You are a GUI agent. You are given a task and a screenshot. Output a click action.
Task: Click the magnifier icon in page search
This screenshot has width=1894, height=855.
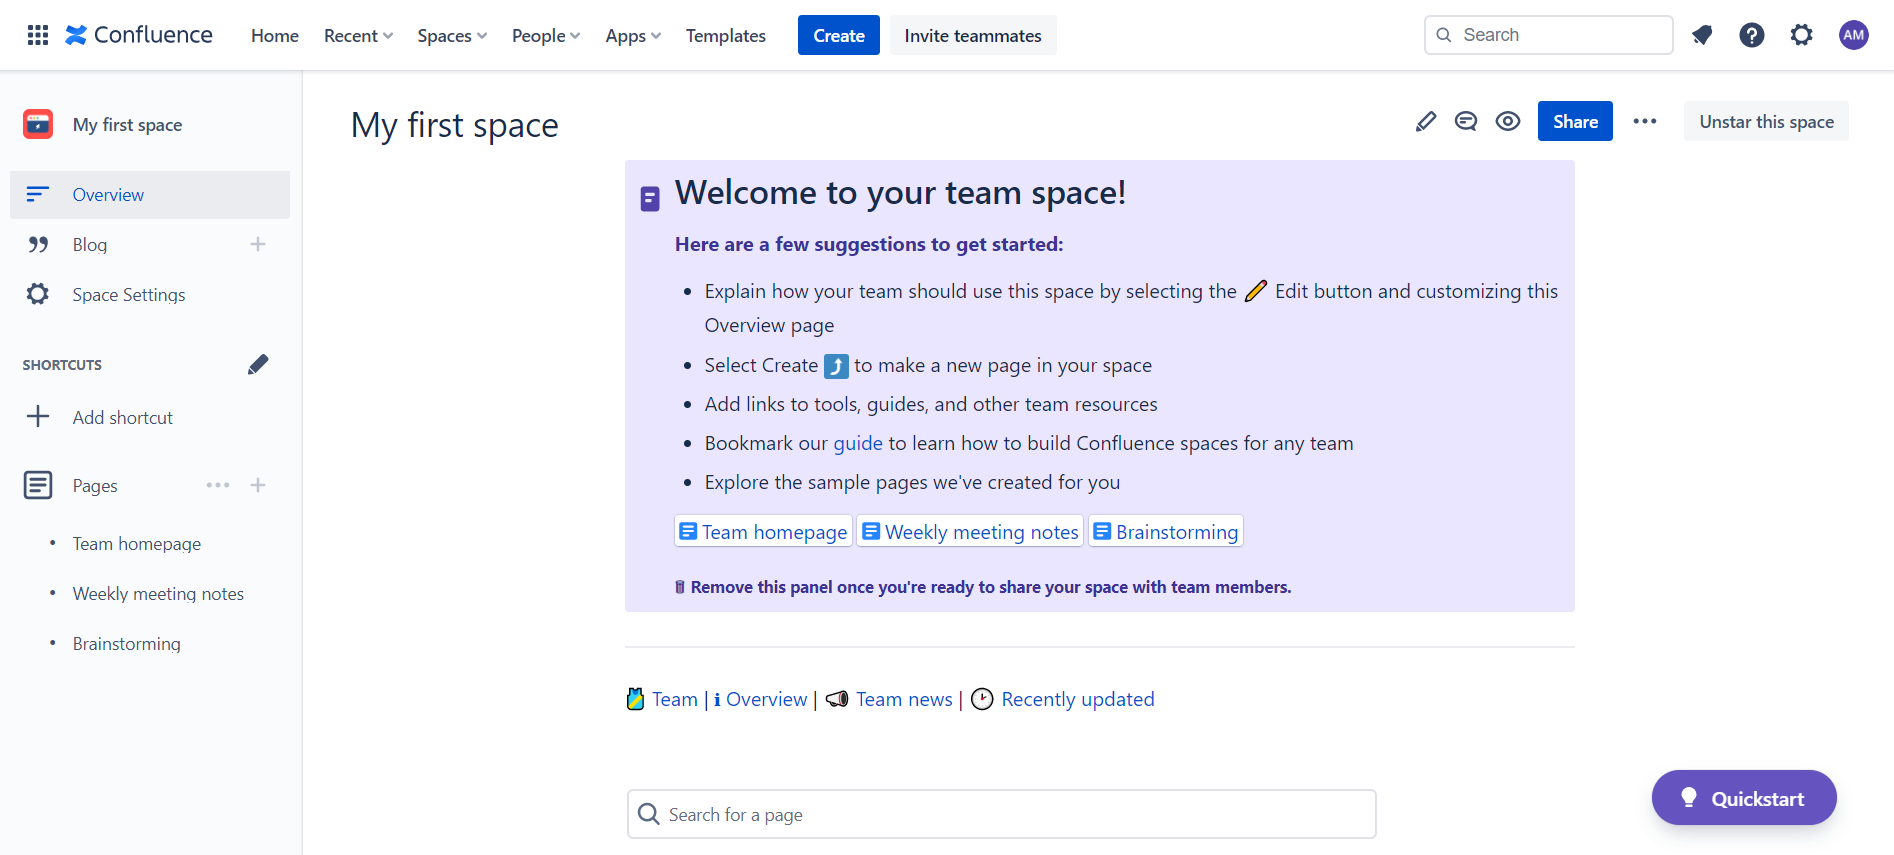click(x=649, y=814)
